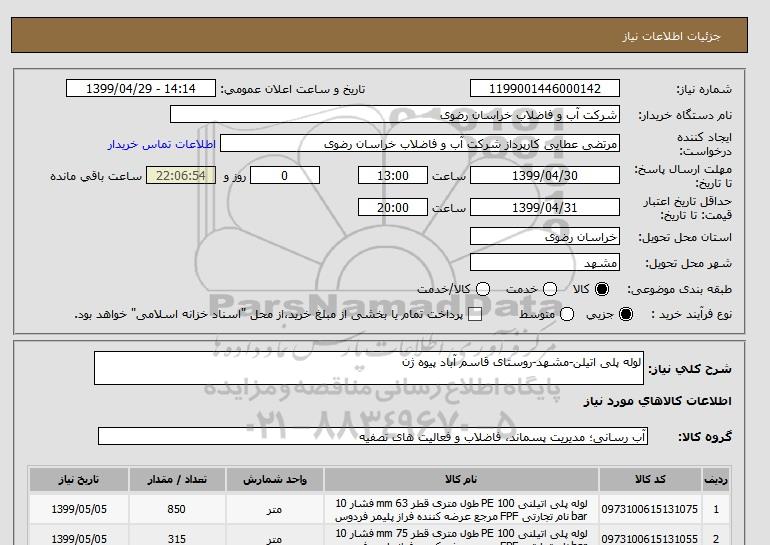Select the کالا radio button
The height and width of the screenshot is (545, 770).
[602, 289]
